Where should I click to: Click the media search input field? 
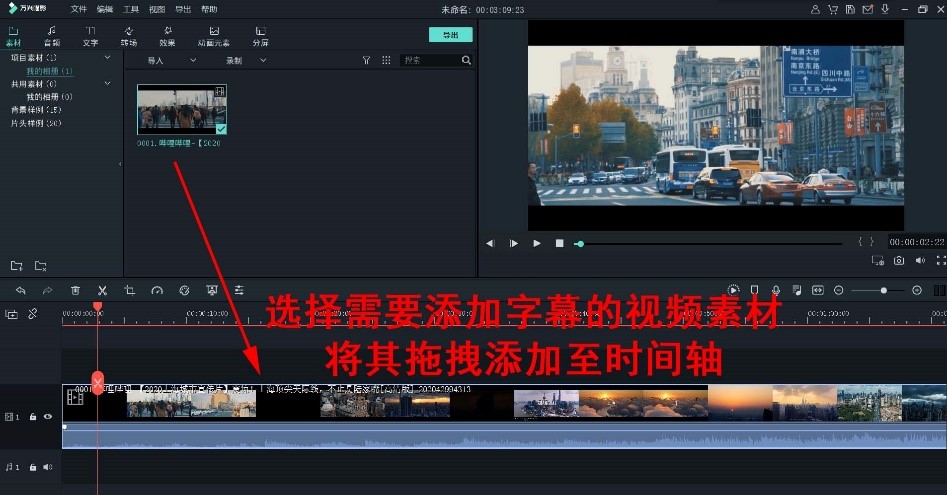pyautogui.click(x=431, y=60)
